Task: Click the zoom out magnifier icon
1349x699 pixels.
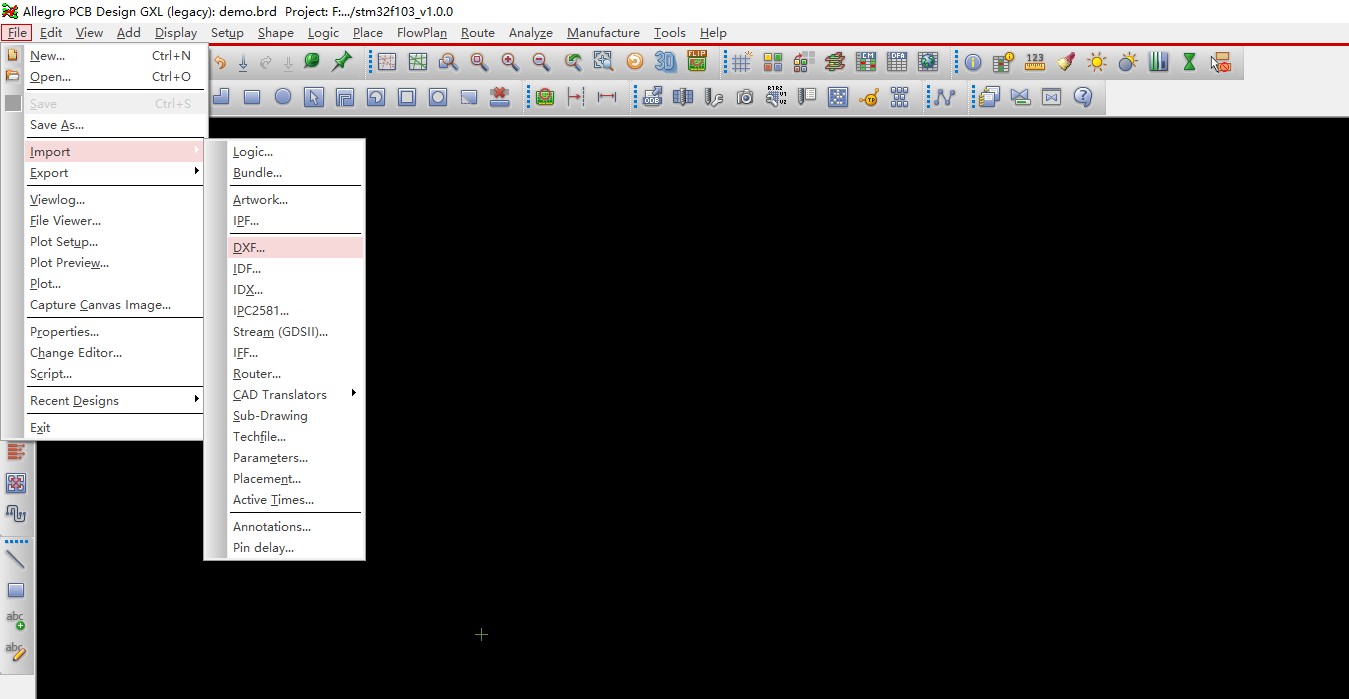Action: pos(541,62)
